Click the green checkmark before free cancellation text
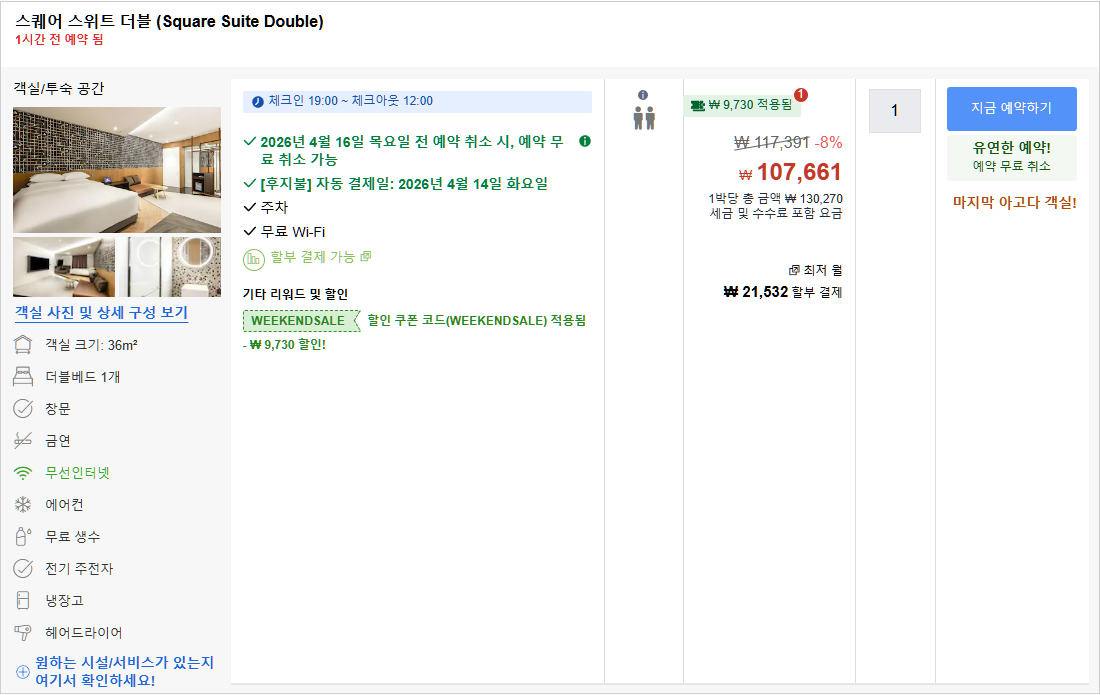This screenshot has height=695, width=1100. 250,141
